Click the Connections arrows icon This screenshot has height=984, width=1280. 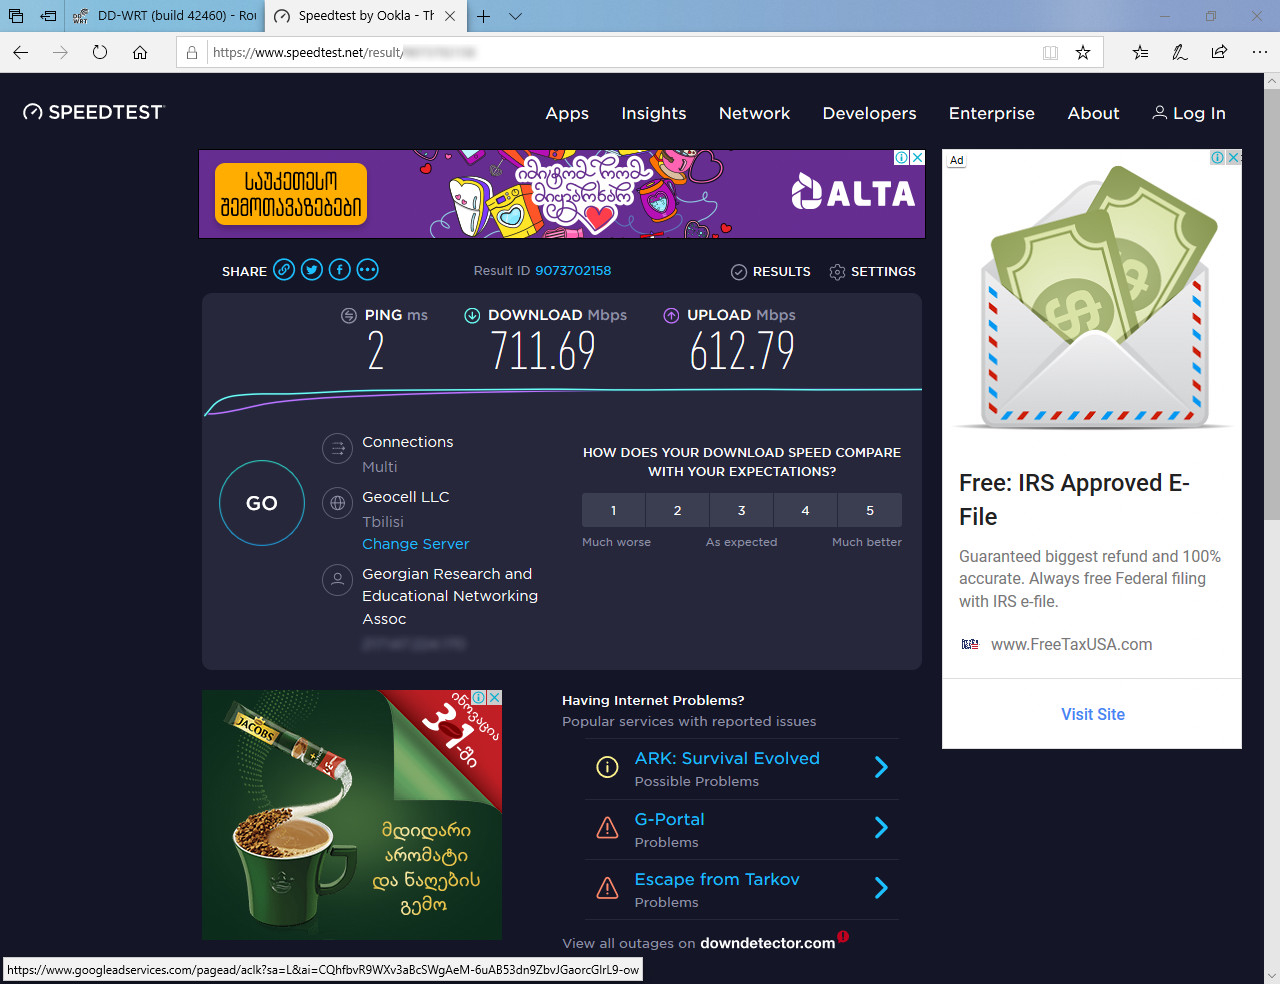click(x=338, y=448)
